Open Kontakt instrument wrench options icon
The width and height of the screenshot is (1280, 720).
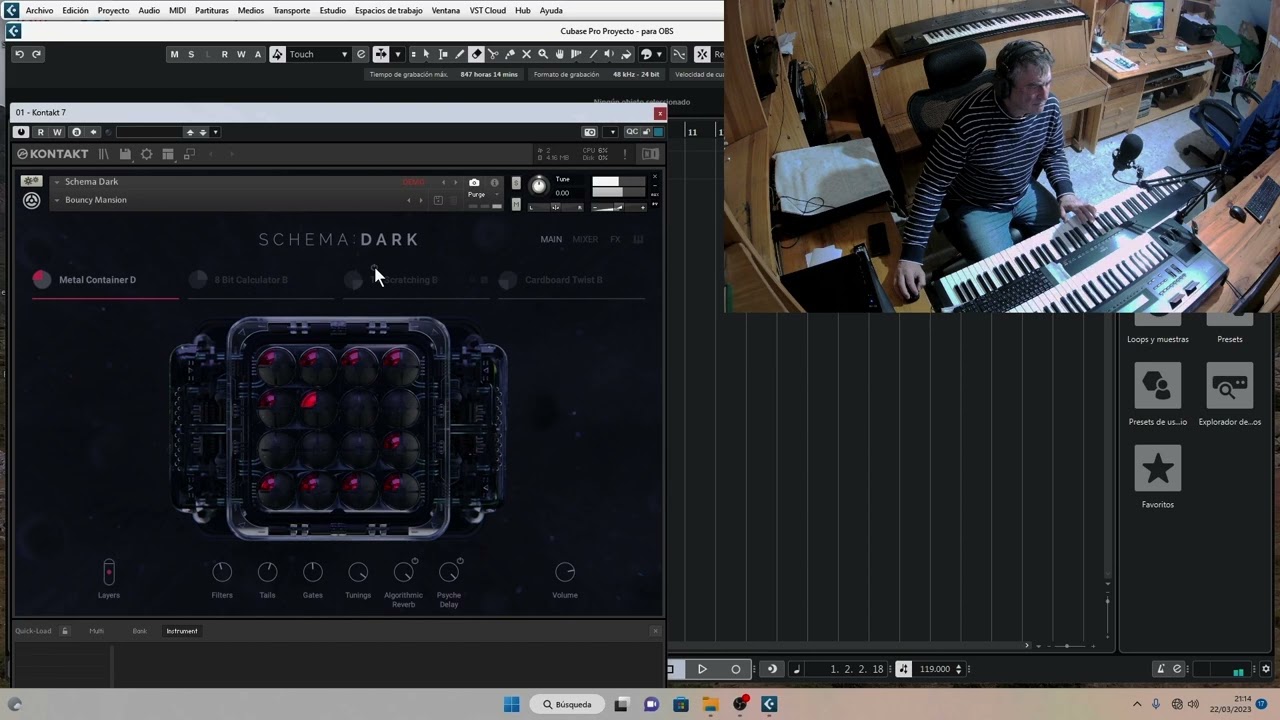pyautogui.click(x=31, y=181)
